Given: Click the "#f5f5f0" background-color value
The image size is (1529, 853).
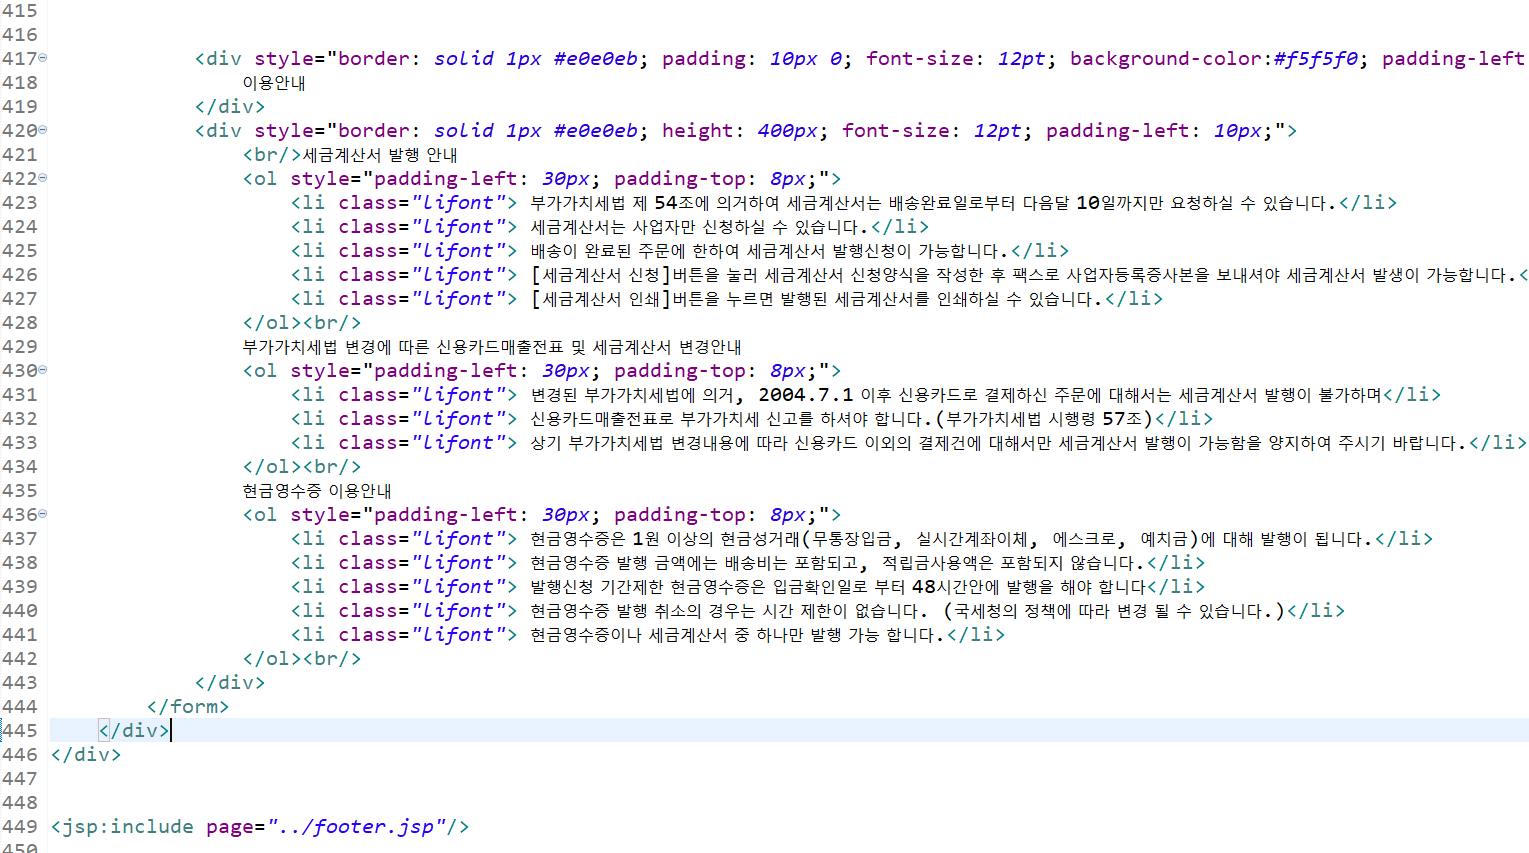Looking at the screenshot, I should coord(1315,59).
